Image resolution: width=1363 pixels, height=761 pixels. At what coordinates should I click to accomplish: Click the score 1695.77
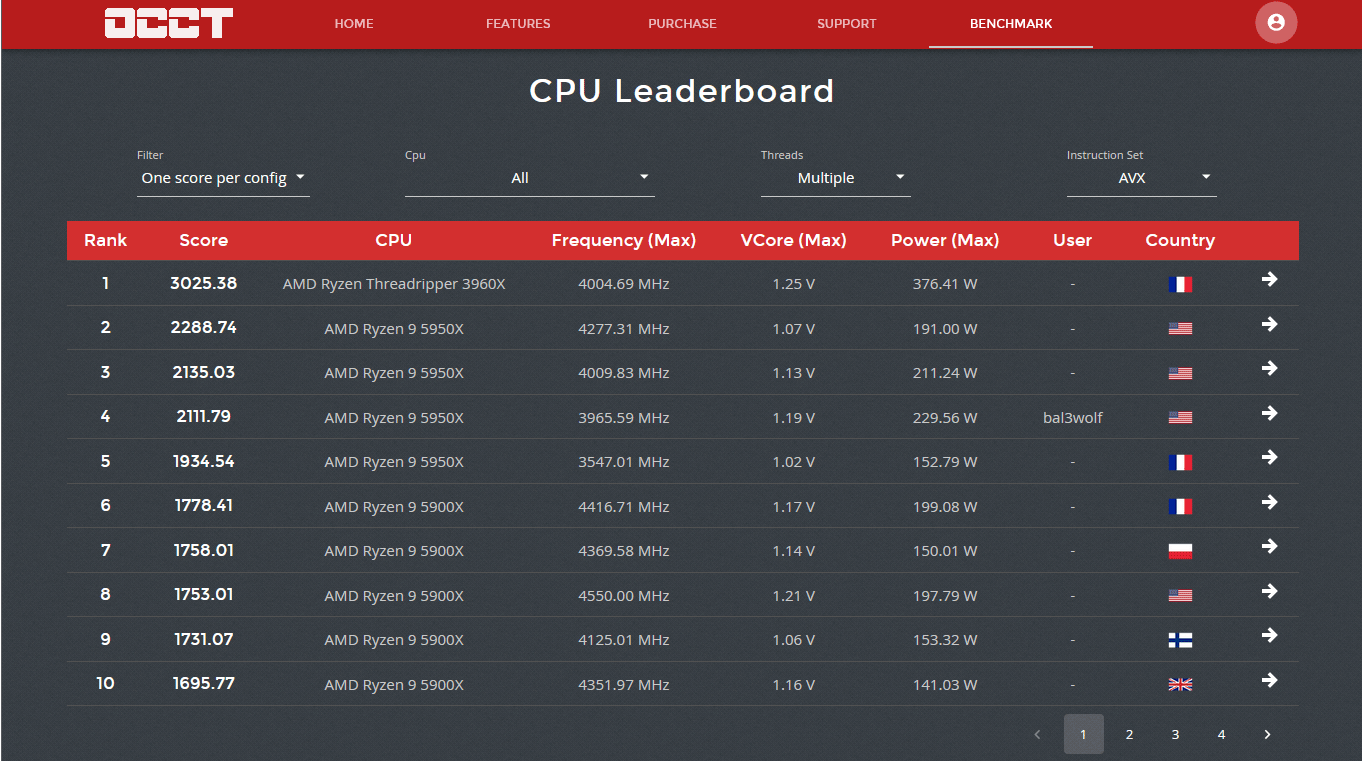(204, 684)
